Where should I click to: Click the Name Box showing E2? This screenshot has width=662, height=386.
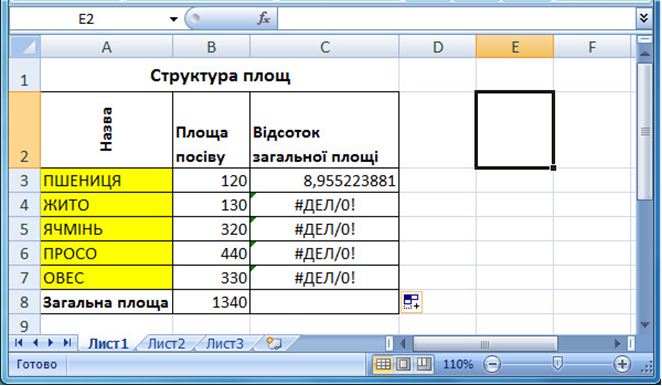pyautogui.click(x=87, y=19)
